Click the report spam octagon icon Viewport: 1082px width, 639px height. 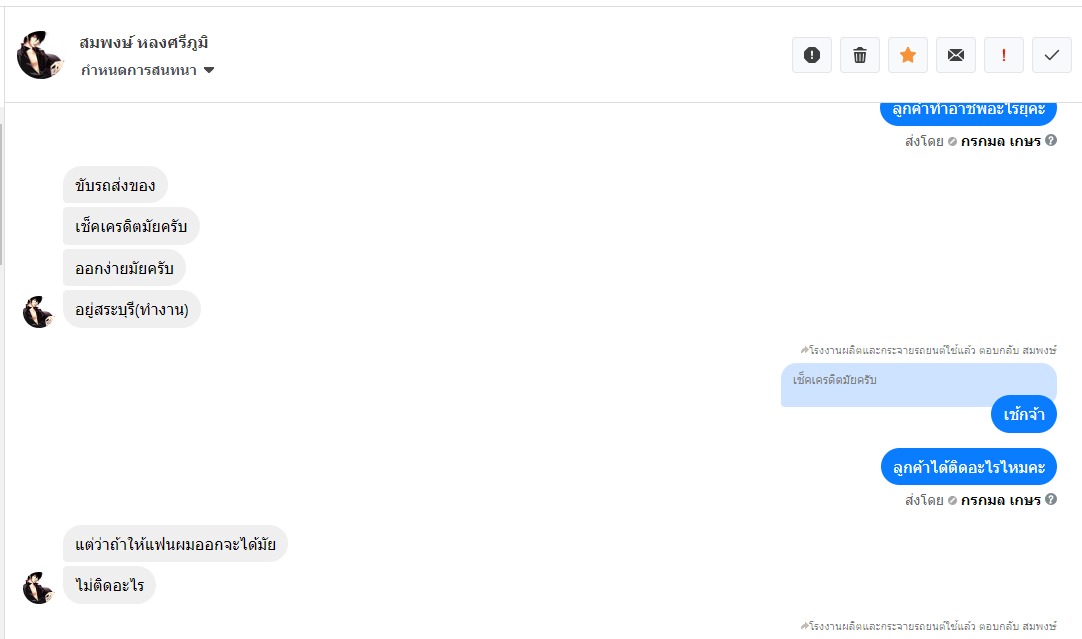click(812, 55)
